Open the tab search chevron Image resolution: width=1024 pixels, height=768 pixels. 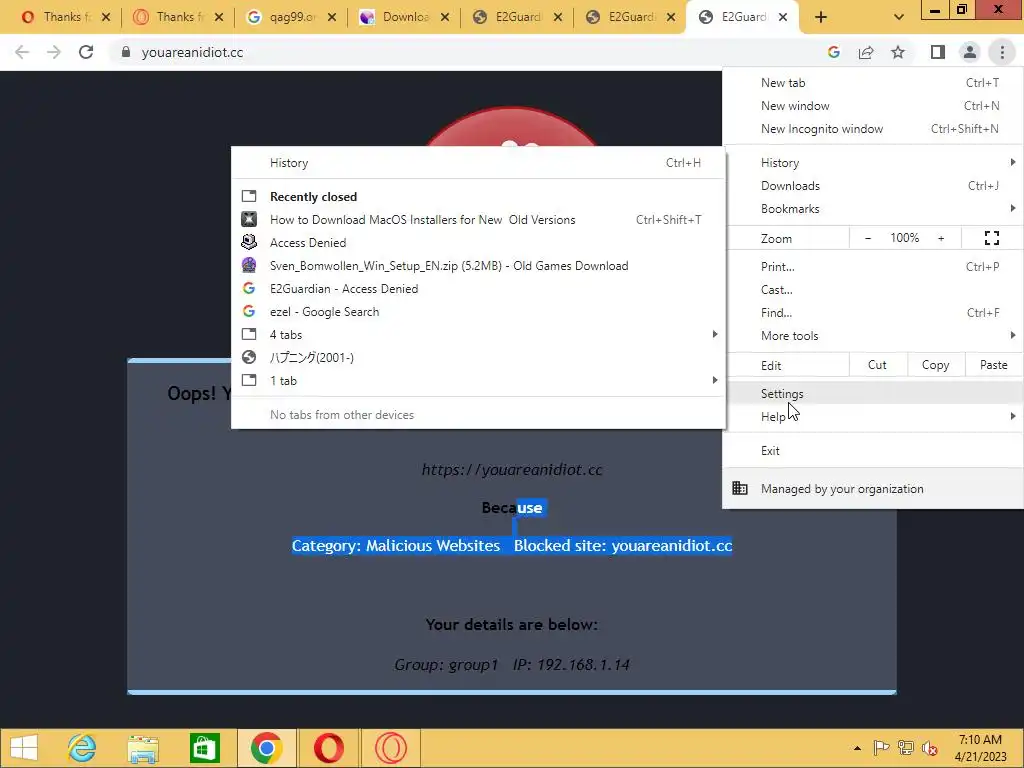[x=899, y=18]
